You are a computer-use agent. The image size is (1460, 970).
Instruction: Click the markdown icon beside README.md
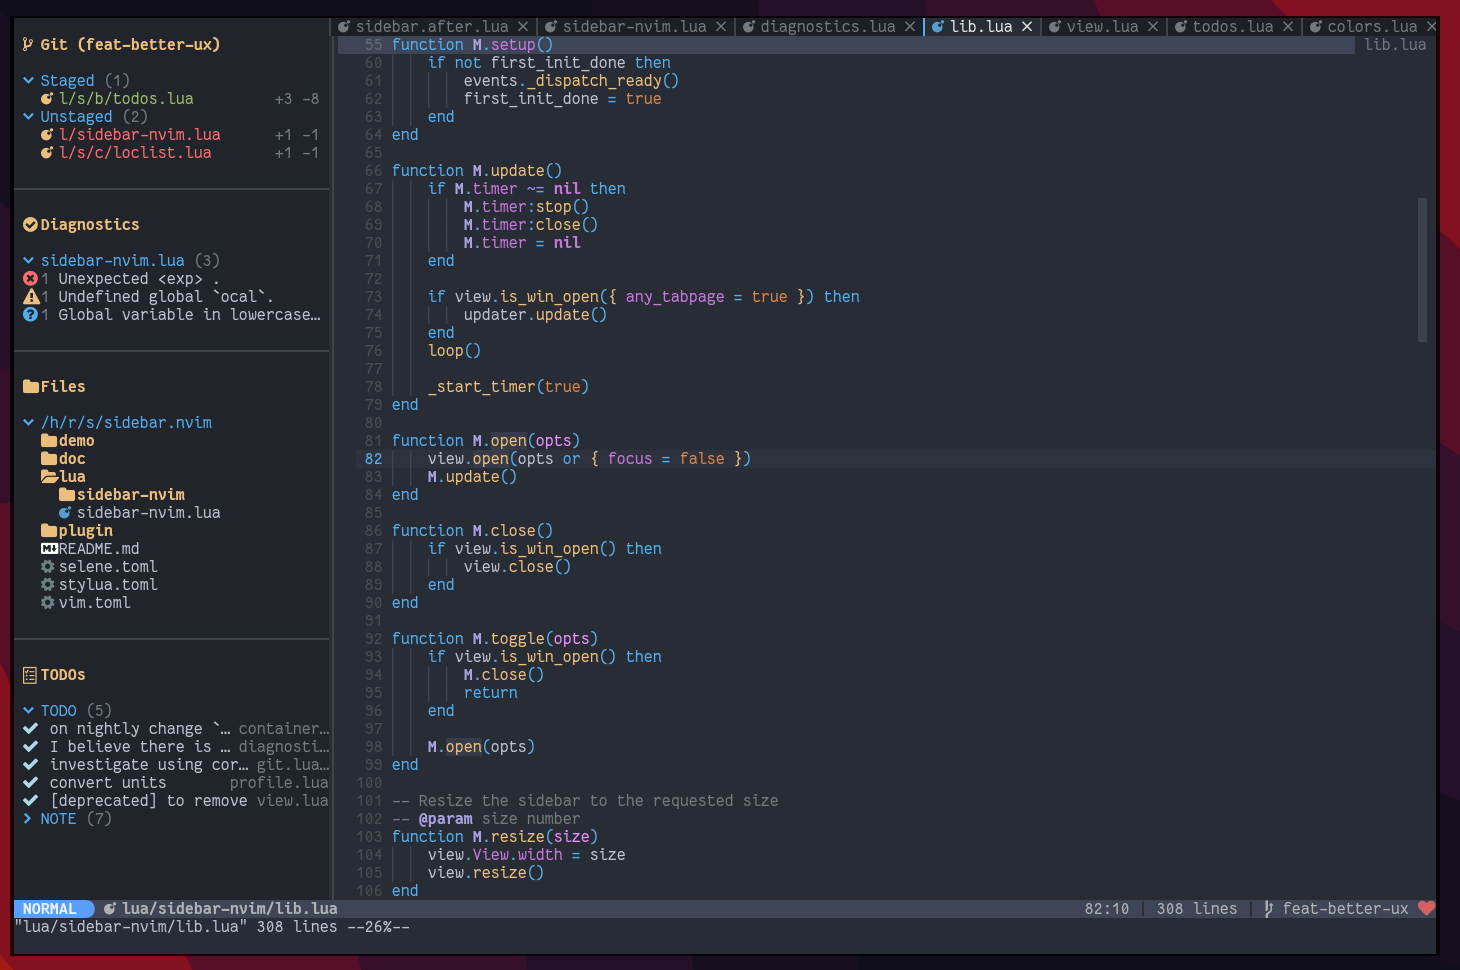(x=49, y=549)
